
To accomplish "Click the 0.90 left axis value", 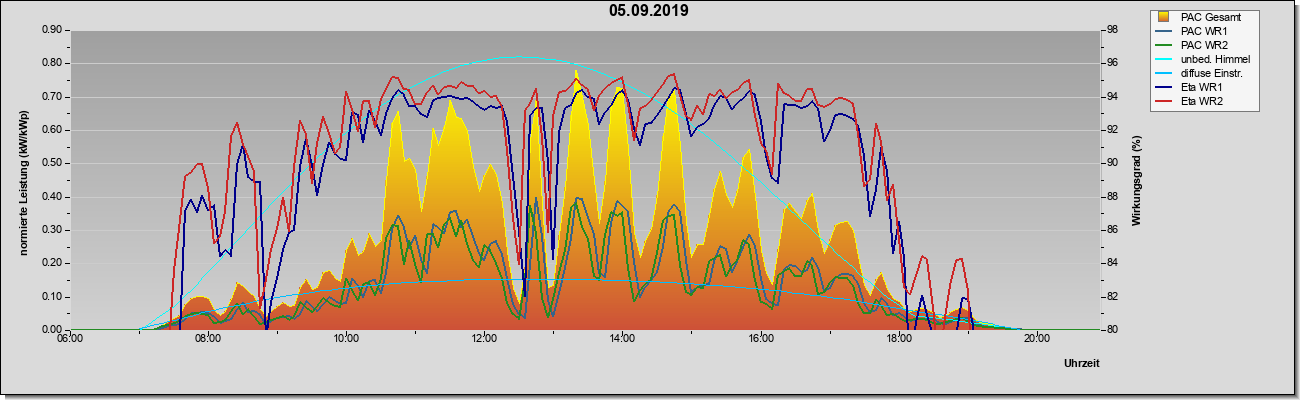I will click(52, 30).
